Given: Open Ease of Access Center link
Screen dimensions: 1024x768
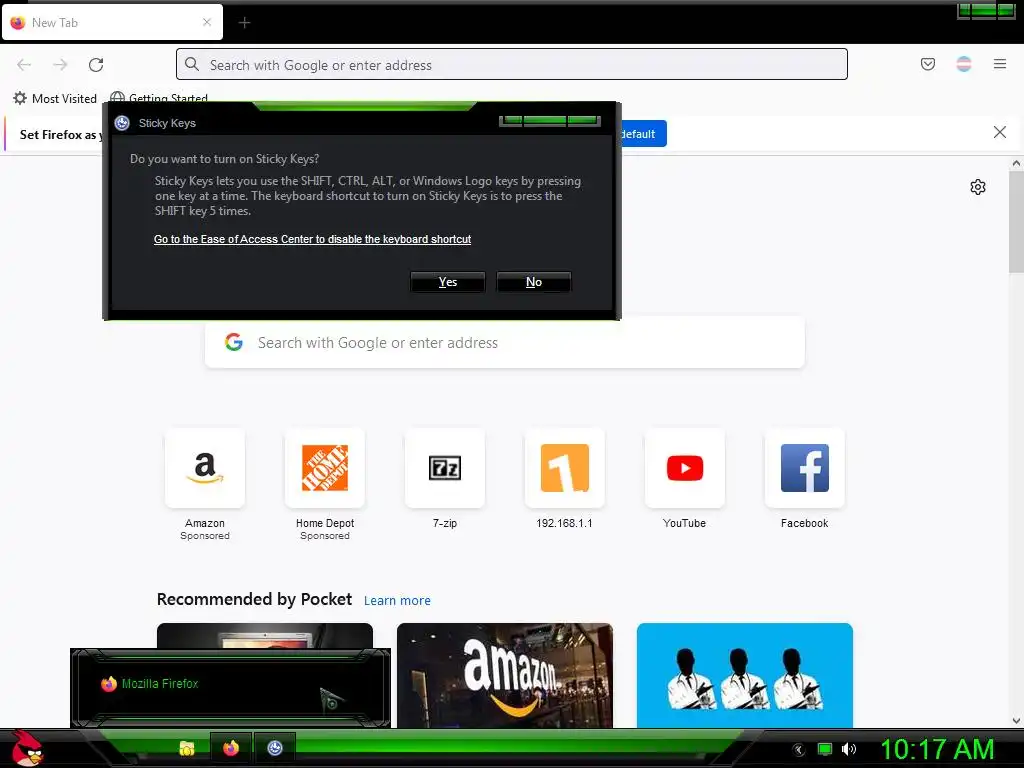Looking at the screenshot, I should click(x=312, y=239).
